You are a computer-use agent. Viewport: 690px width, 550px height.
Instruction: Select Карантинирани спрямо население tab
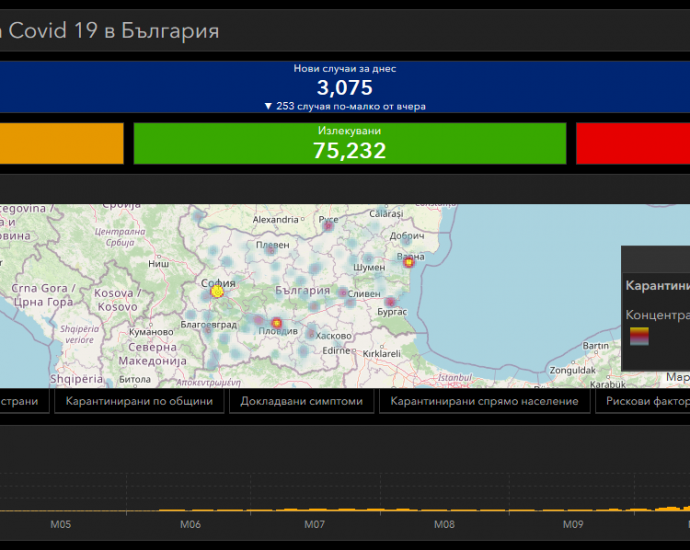coord(484,401)
